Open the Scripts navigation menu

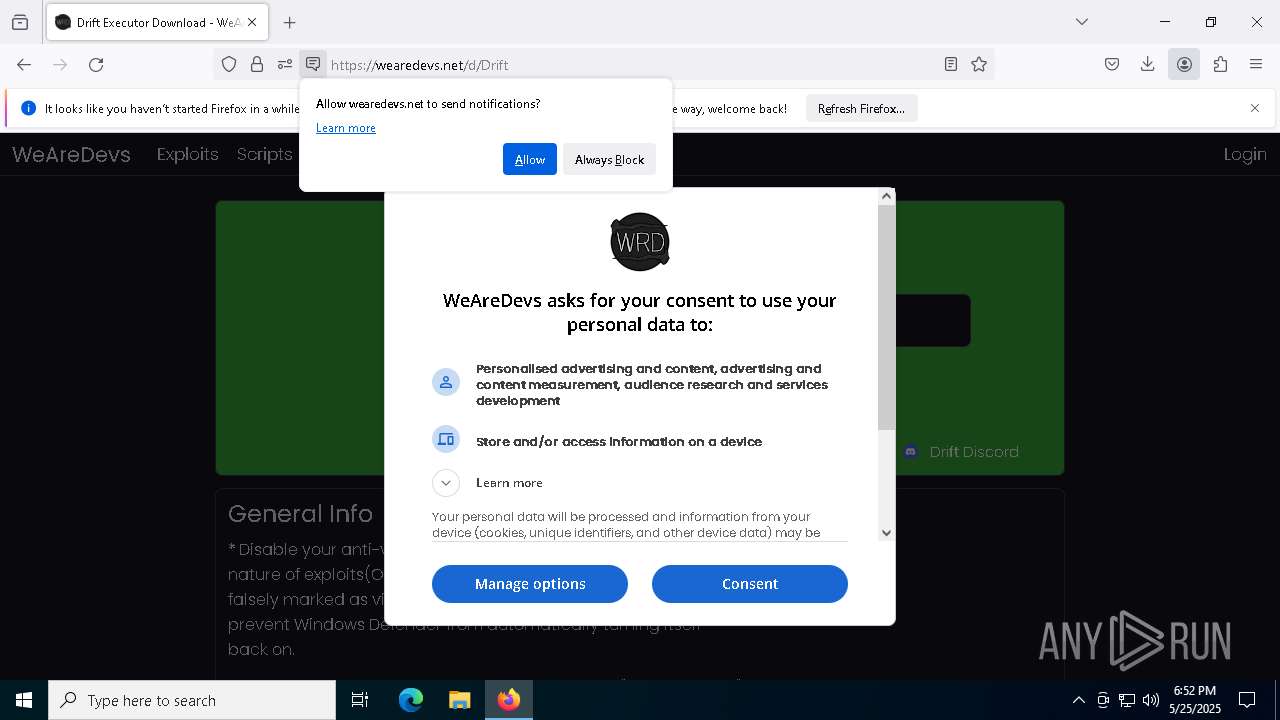(264, 154)
